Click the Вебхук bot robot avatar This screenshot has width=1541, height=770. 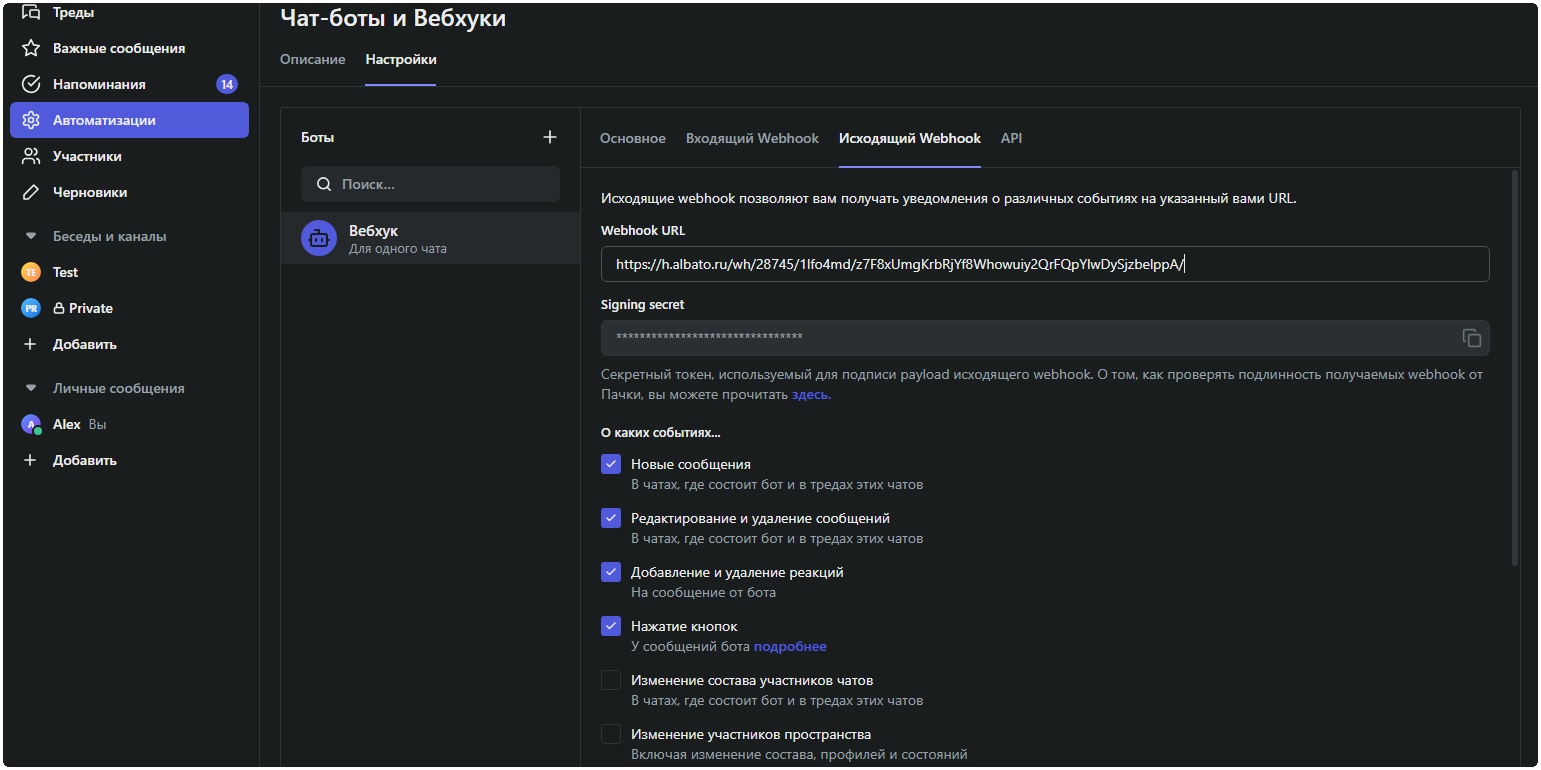319,239
